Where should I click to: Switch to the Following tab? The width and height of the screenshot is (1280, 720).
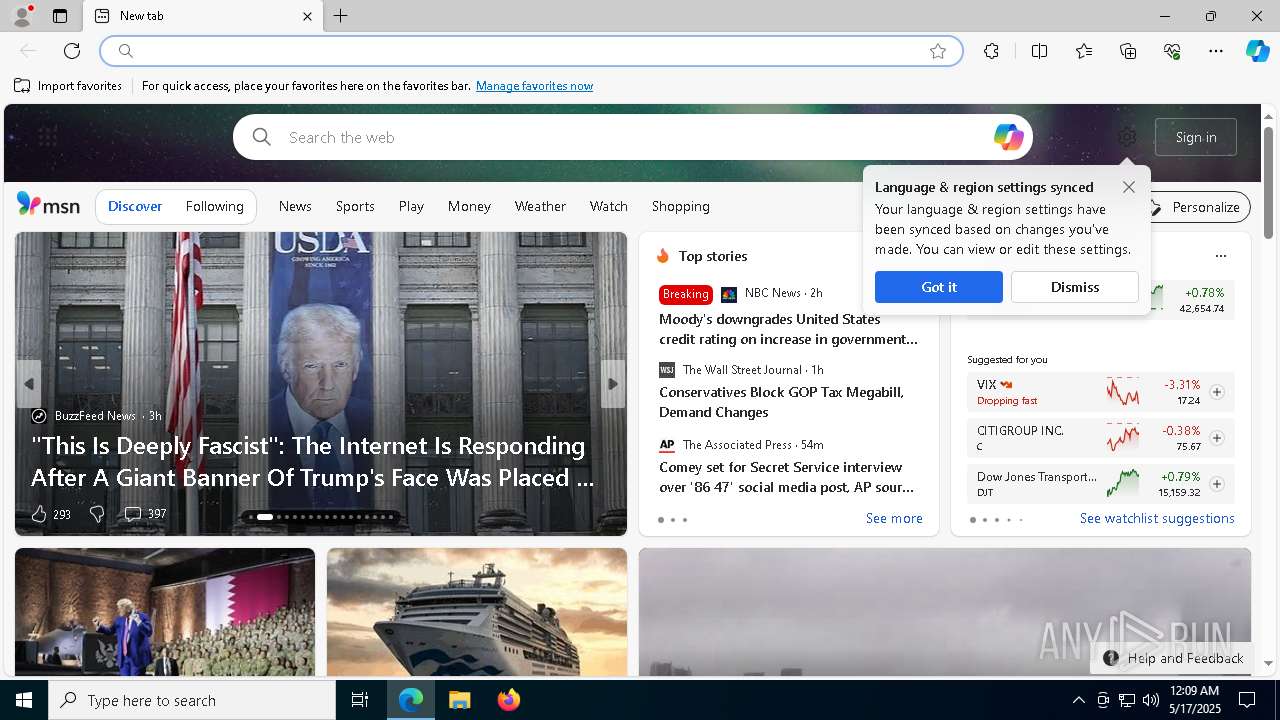click(x=214, y=206)
